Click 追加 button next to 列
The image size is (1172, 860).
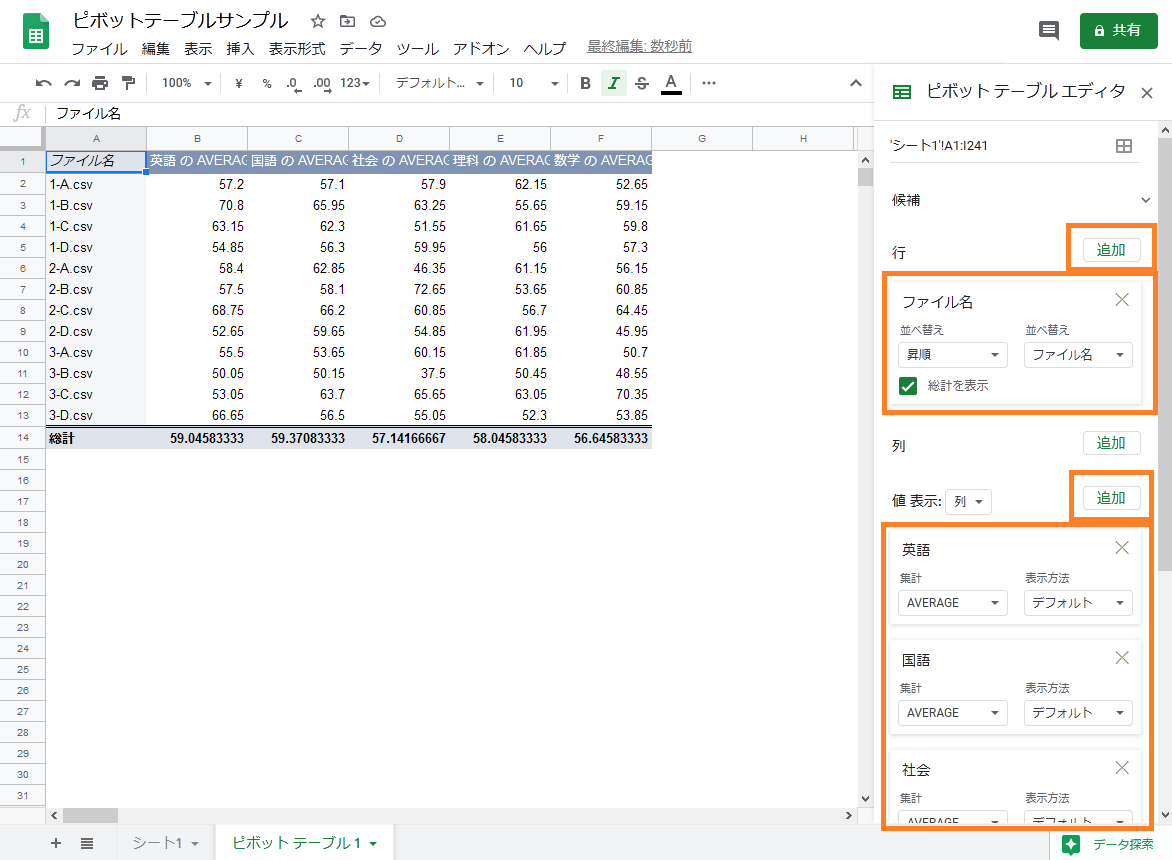(x=1111, y=443)
